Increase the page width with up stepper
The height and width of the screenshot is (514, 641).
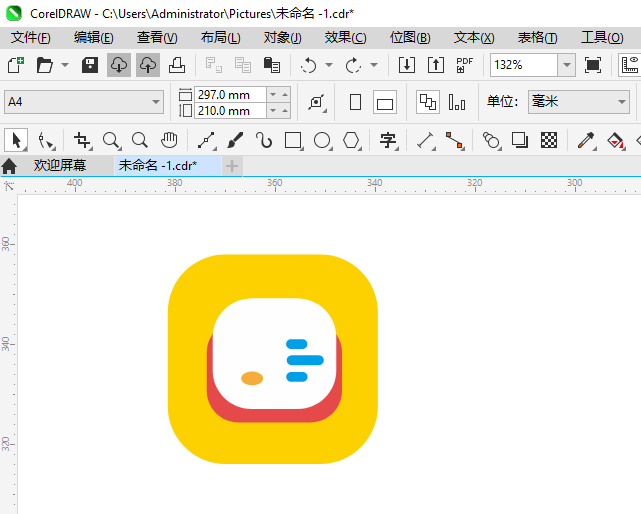[x=285, y=94]
